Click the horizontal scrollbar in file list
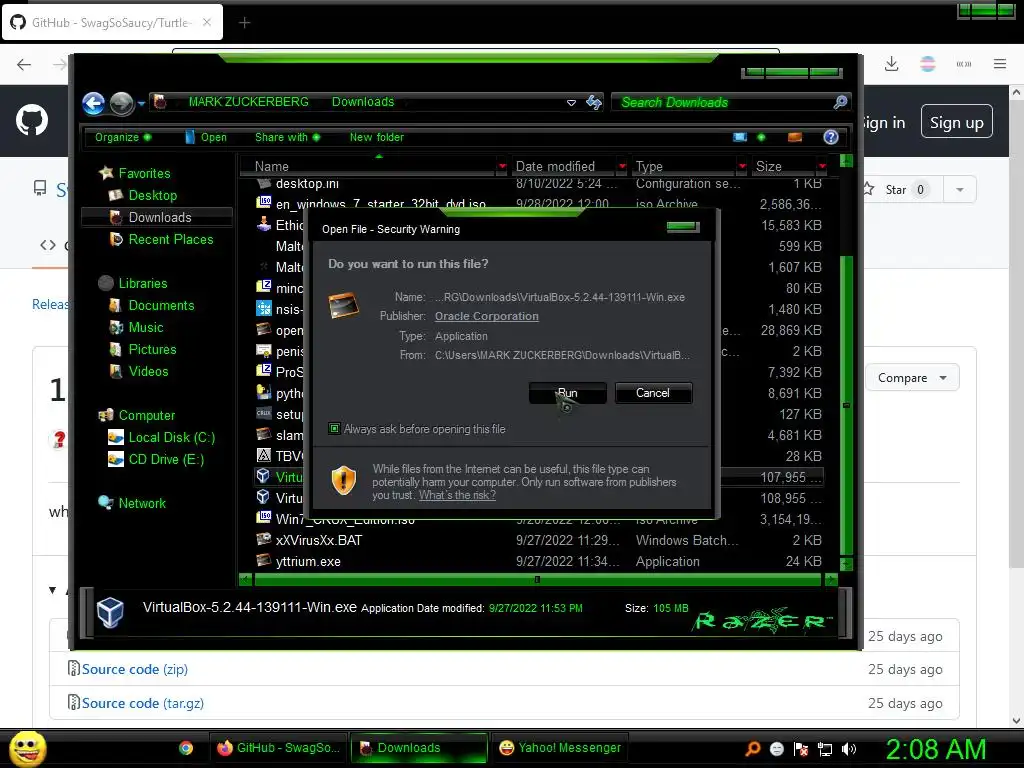Viewport: 1024px width, 768px height. (x=537, y=579)
